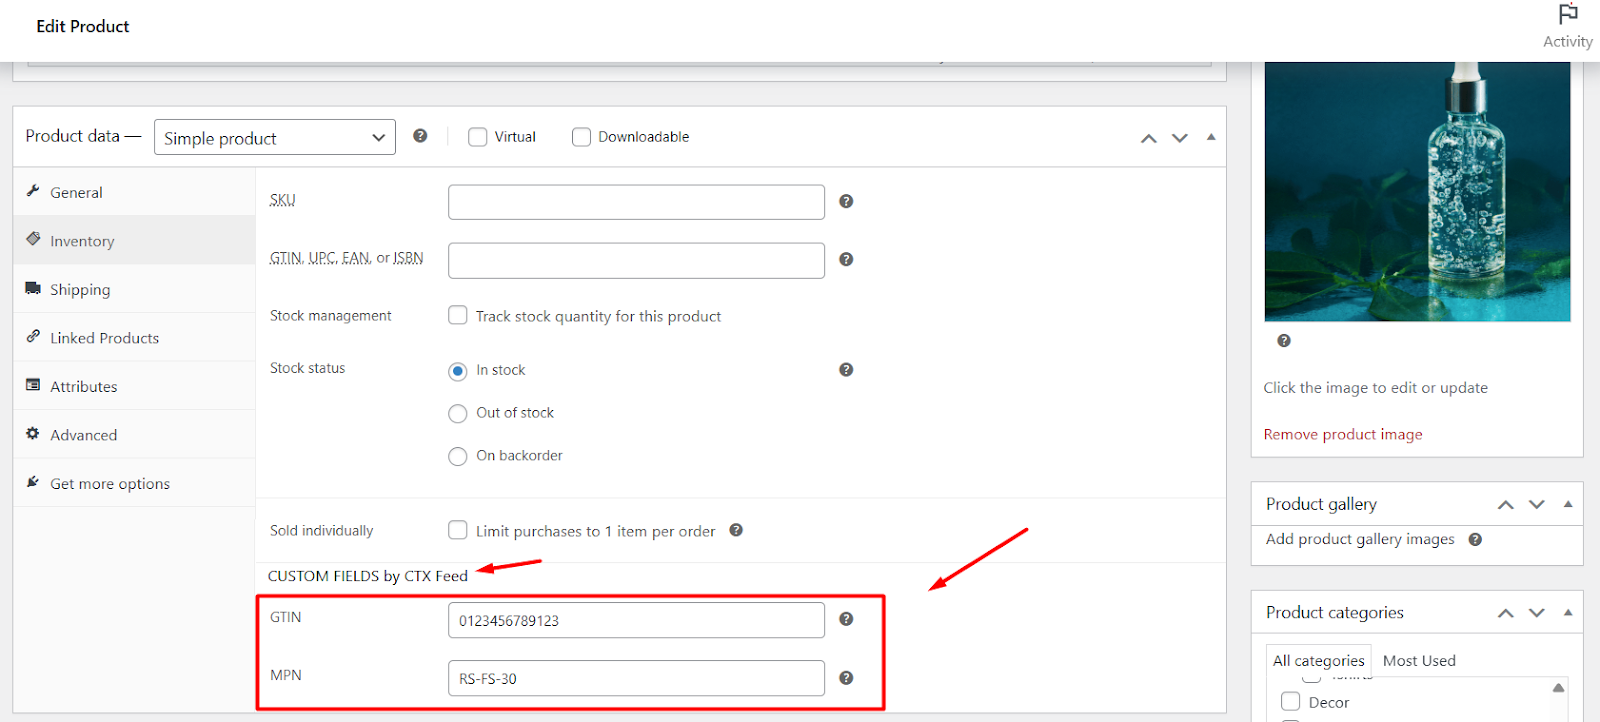Toggle the Product categories panel triangle
Viewport: 1600px width, 722px height.
pos(1567,612)
